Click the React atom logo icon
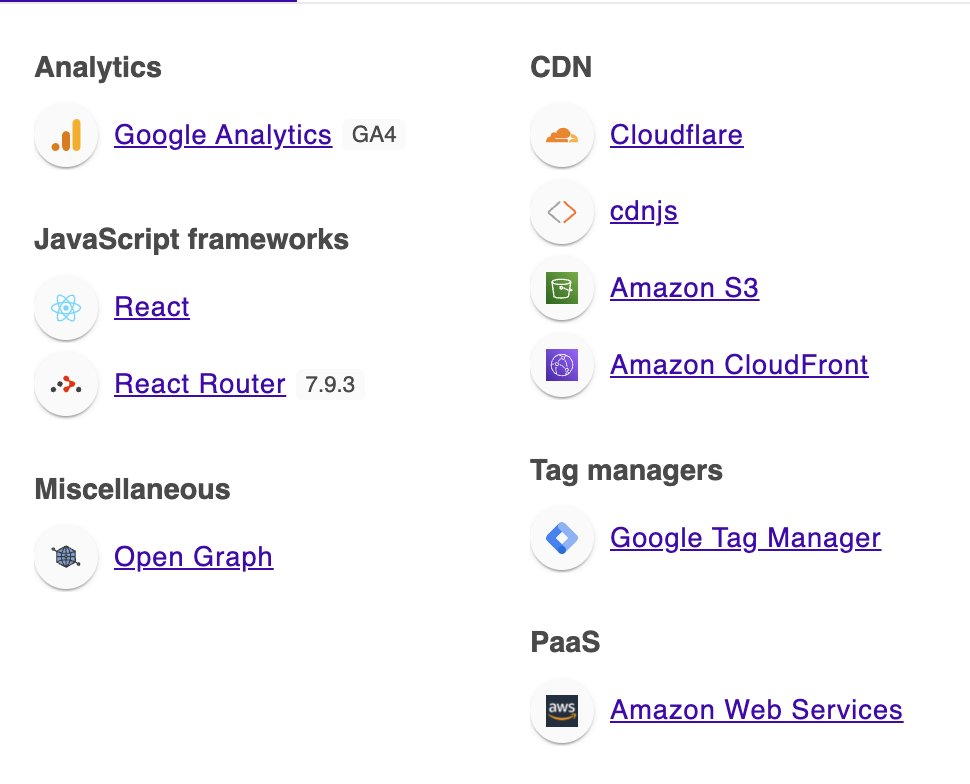The height and width of the screenshot is (784, 970). 66,307
